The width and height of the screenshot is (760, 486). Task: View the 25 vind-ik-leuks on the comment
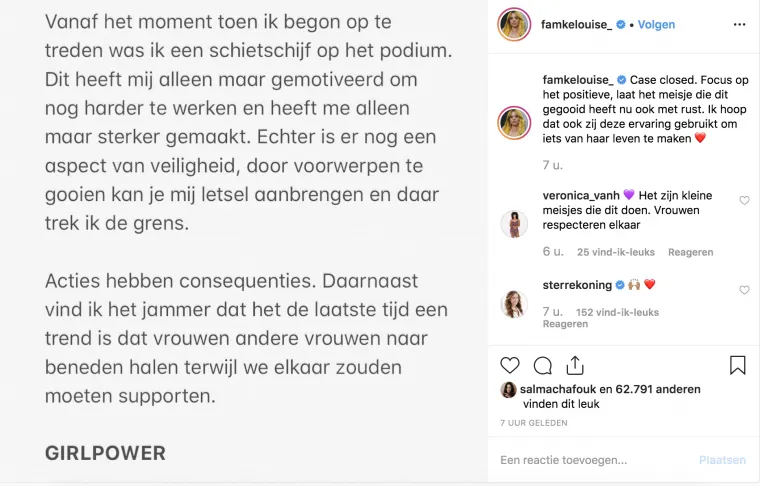pos(616,252)
